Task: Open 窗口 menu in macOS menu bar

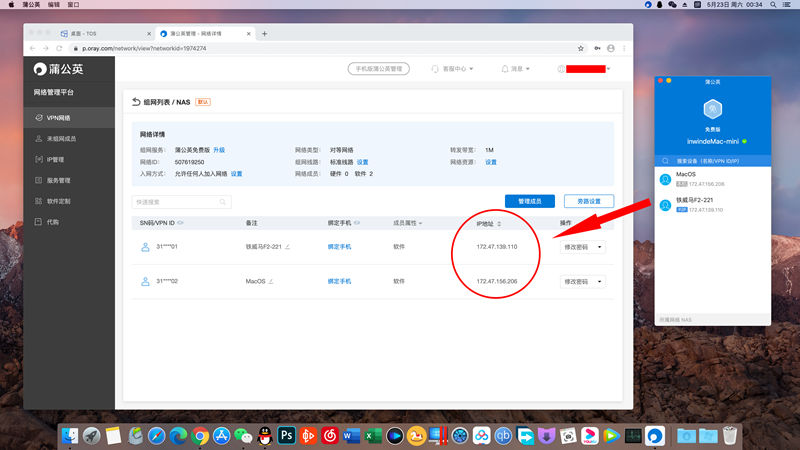Action: 73,5
